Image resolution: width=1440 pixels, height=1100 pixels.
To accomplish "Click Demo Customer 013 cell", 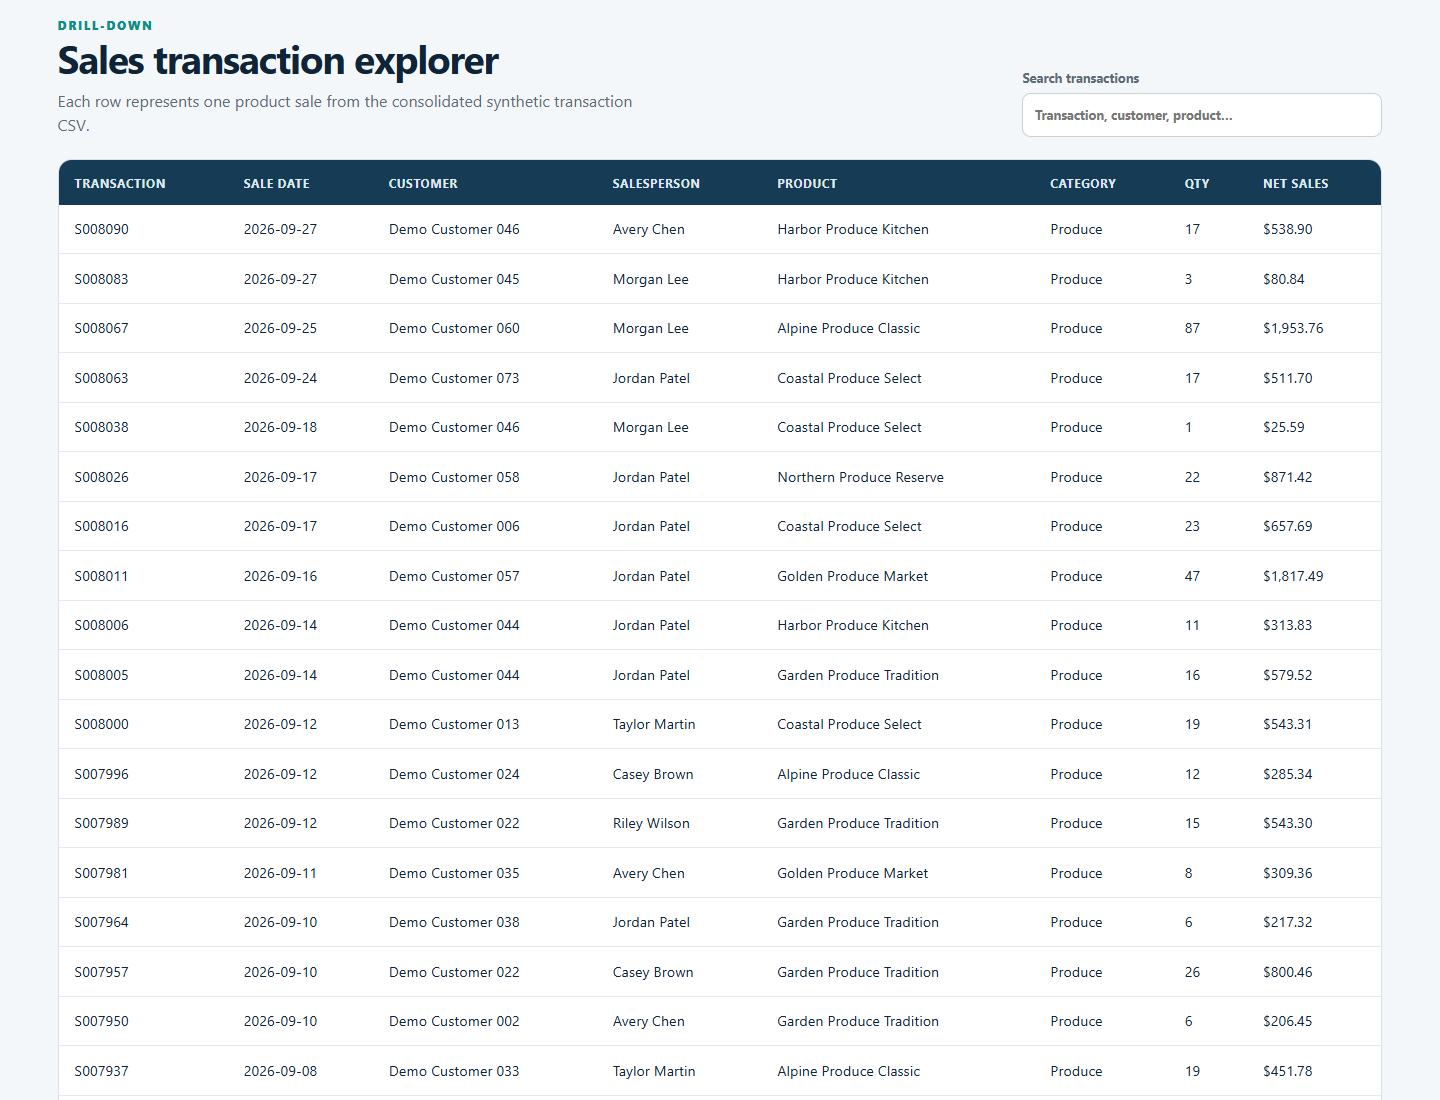I will (x=454, y=724).
